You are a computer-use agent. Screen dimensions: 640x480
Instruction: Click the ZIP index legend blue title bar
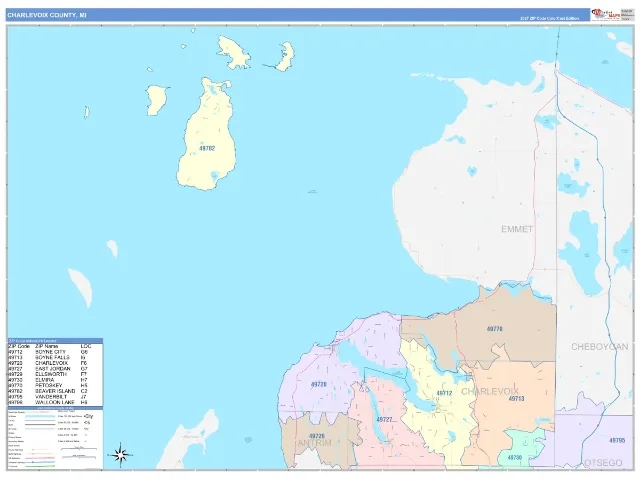point(55,340)
